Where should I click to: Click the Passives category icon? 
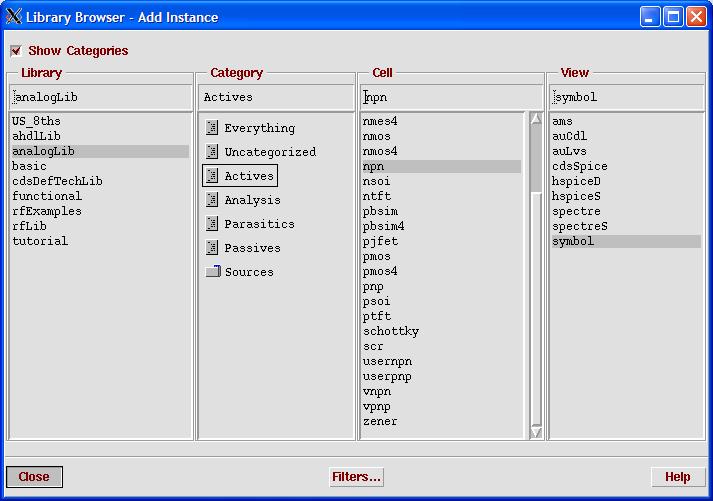pos(212,248)
